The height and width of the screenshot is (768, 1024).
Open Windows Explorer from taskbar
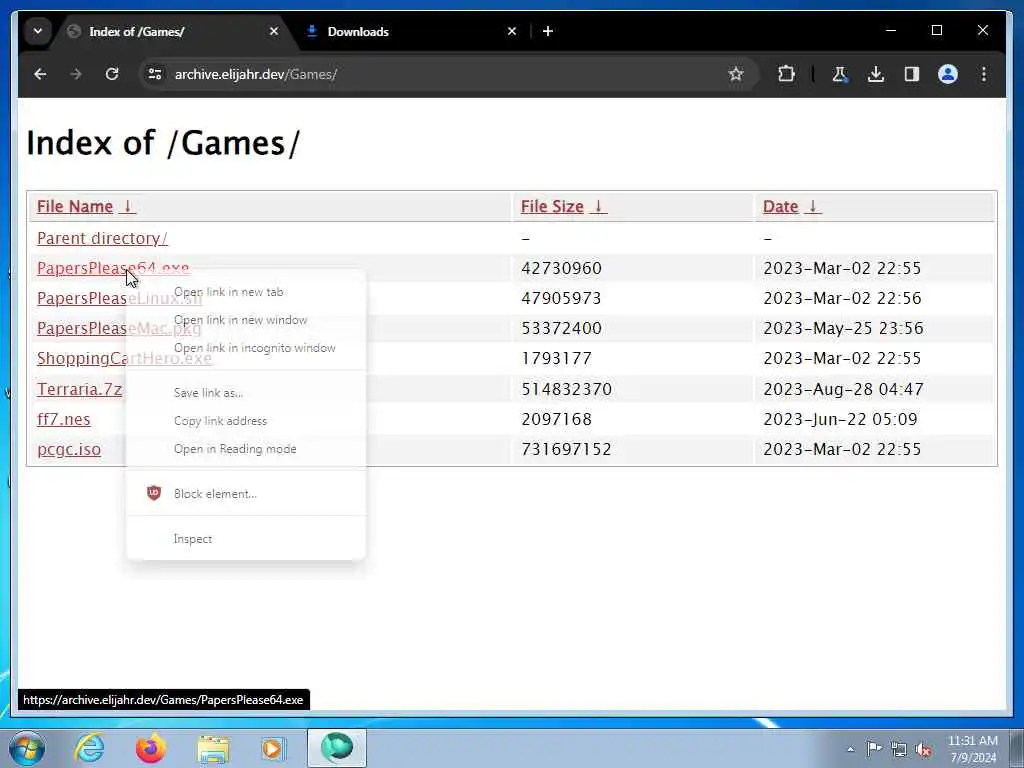point(213,748)
